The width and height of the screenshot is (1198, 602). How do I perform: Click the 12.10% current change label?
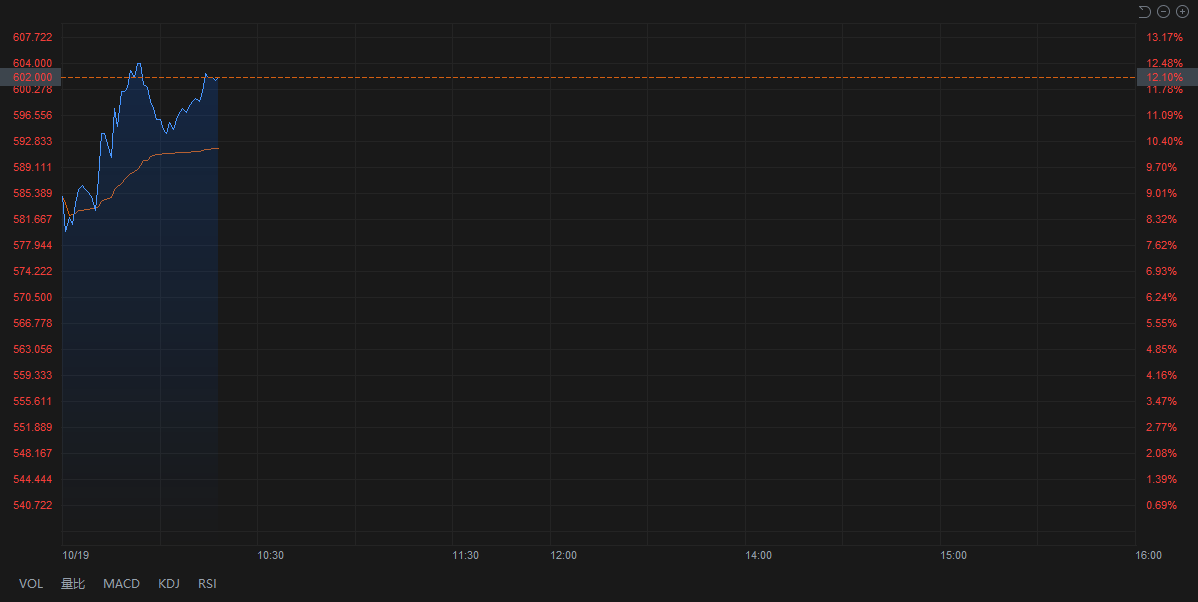pos(1167,77)
